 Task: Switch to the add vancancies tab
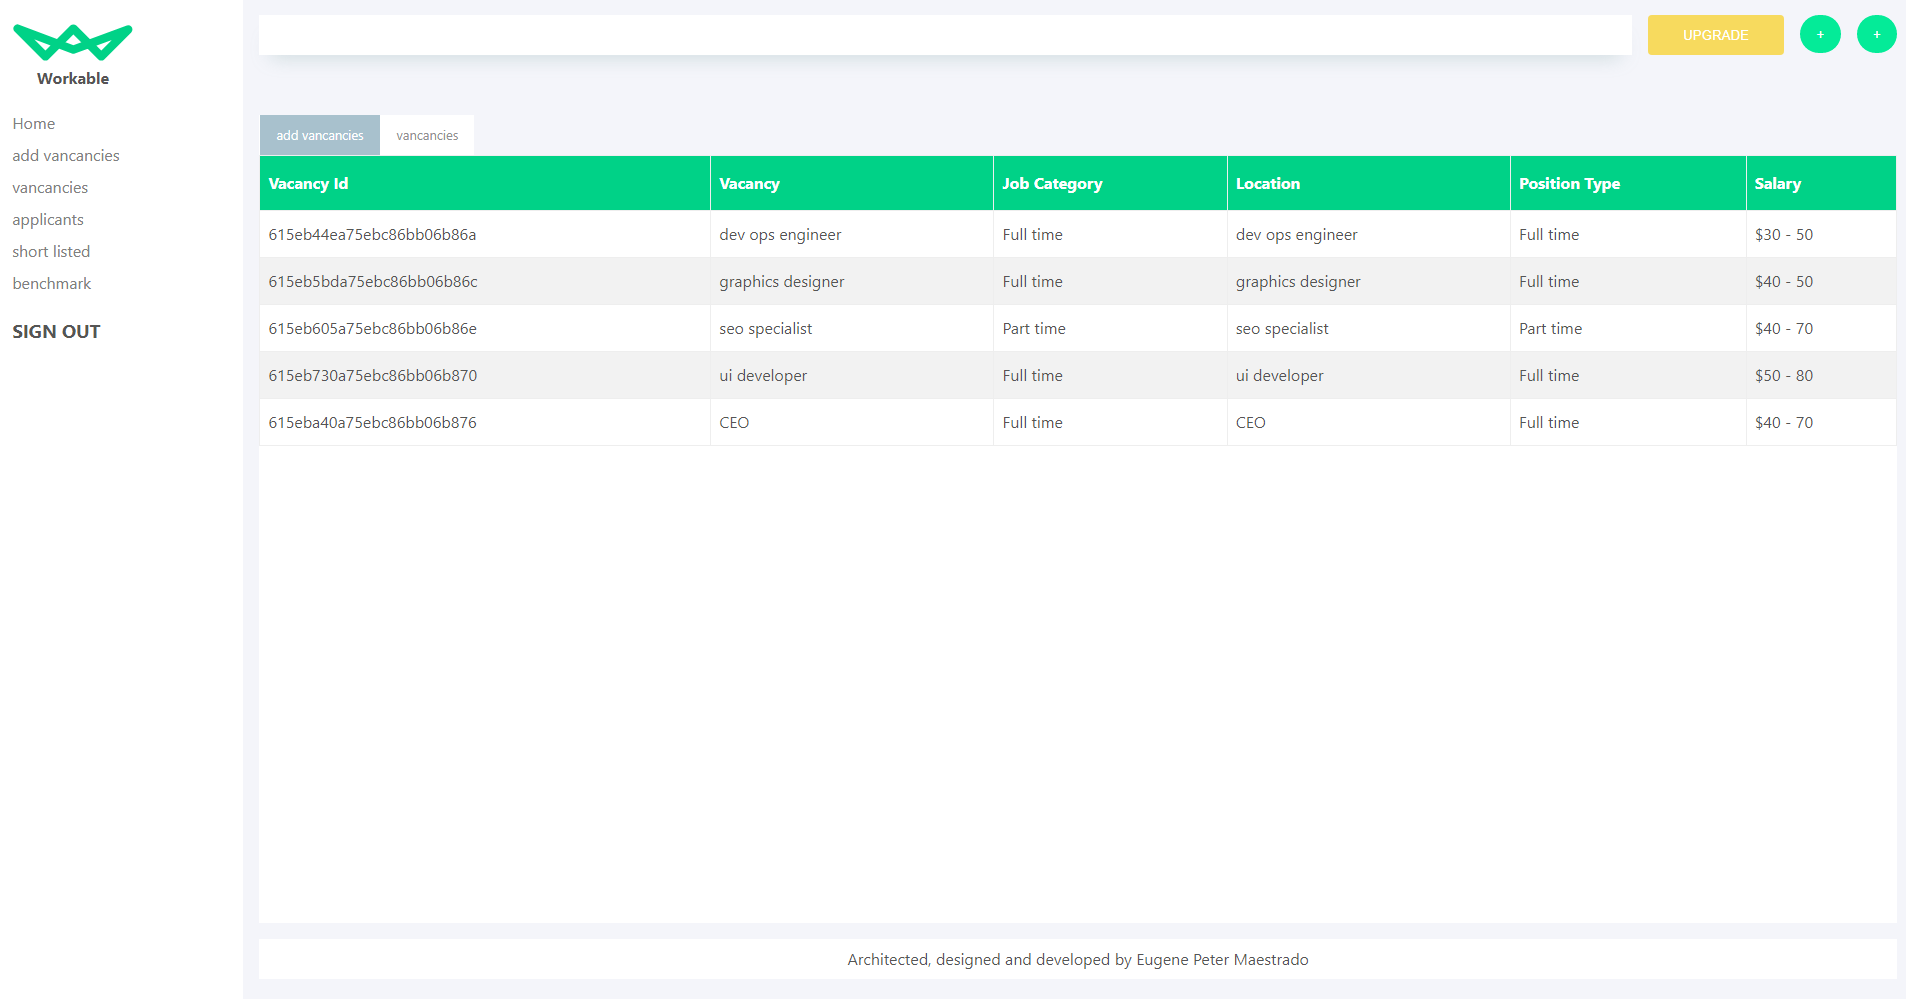320,135
